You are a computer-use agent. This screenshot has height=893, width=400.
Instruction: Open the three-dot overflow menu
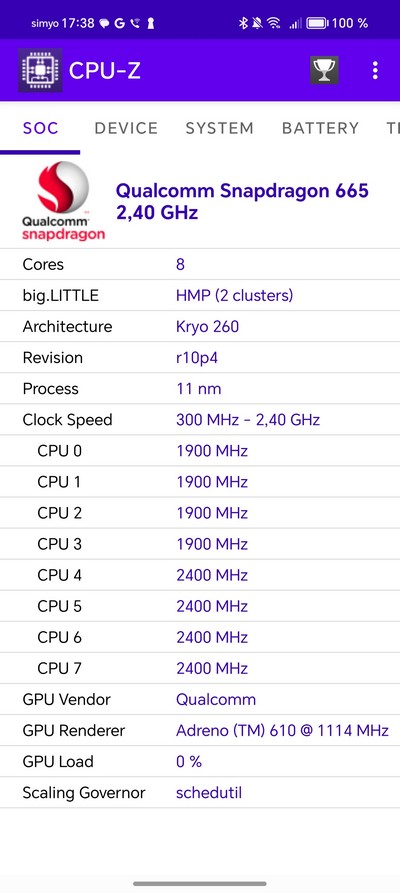click(x=375, y=71)
